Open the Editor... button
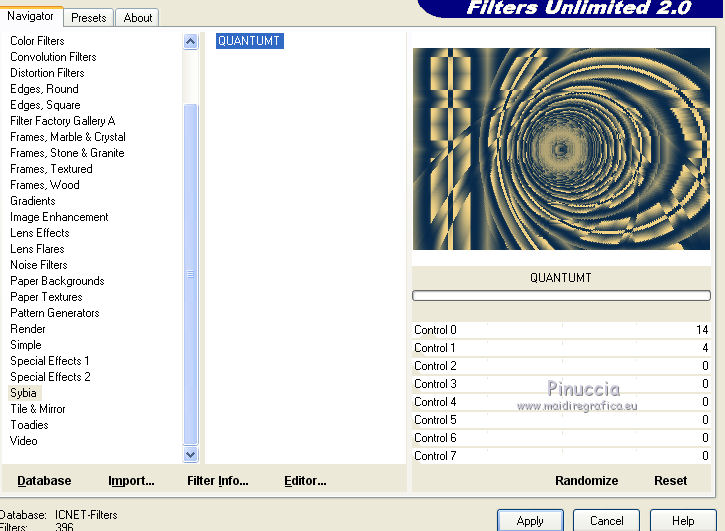Screen dimensions: 725x531 pos(305,481)
